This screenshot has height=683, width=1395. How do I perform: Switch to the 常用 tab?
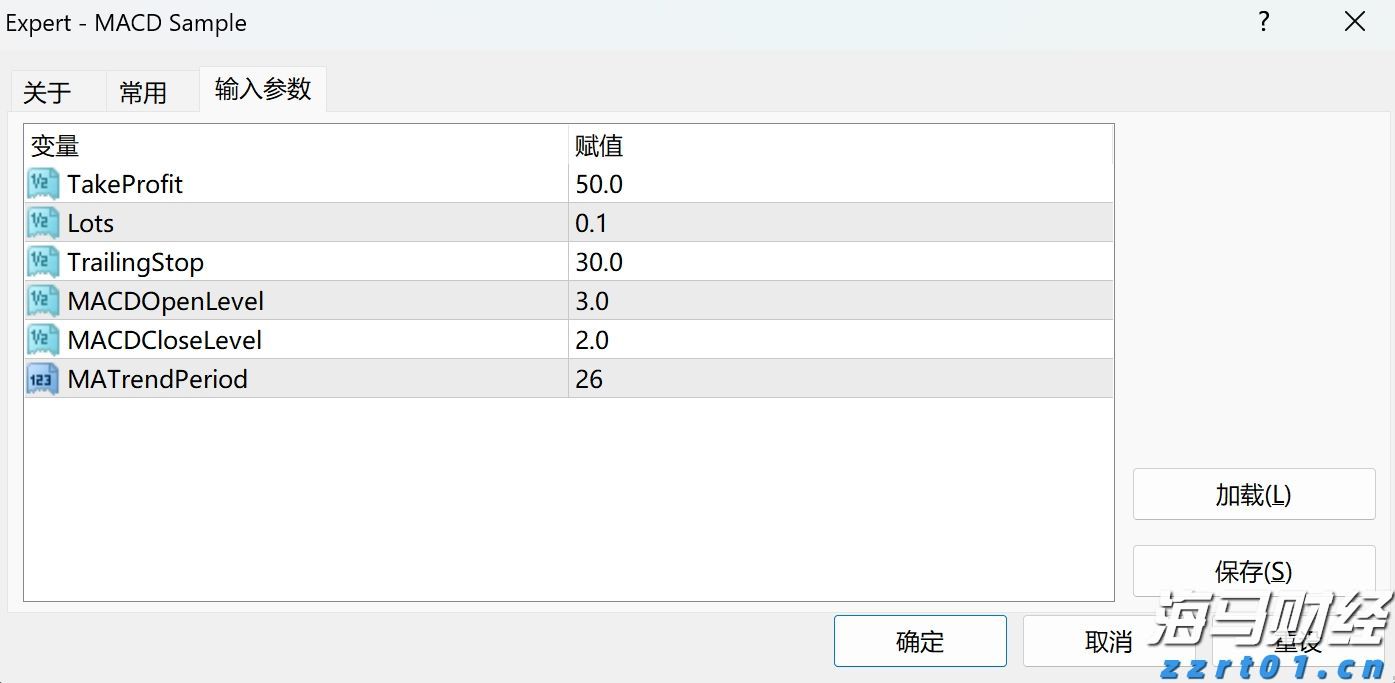143,91
